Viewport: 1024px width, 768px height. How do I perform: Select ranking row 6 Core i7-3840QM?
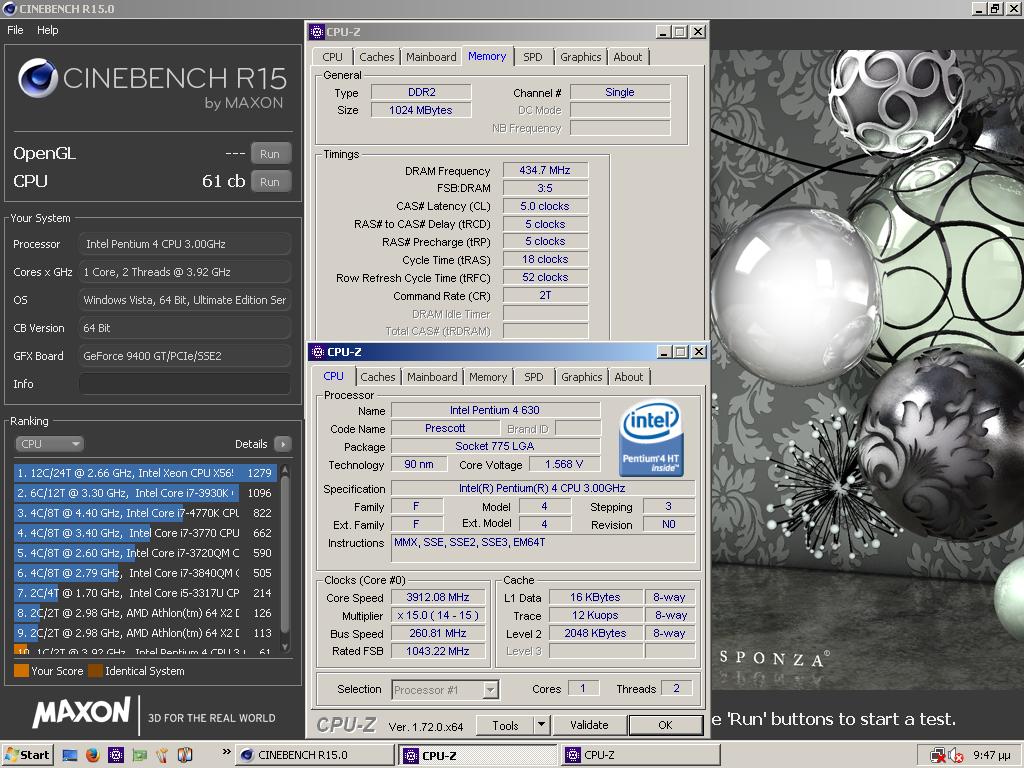(145, 573)
